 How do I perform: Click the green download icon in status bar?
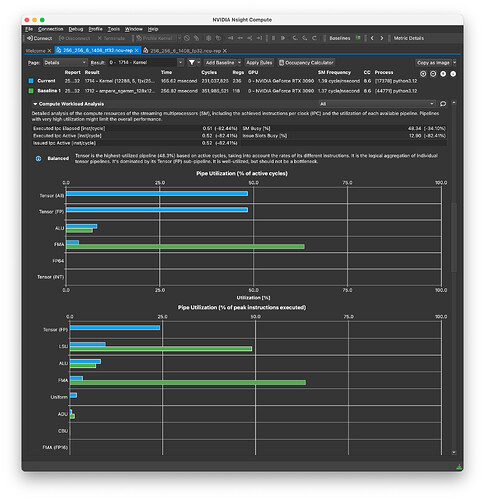(459, 467)
